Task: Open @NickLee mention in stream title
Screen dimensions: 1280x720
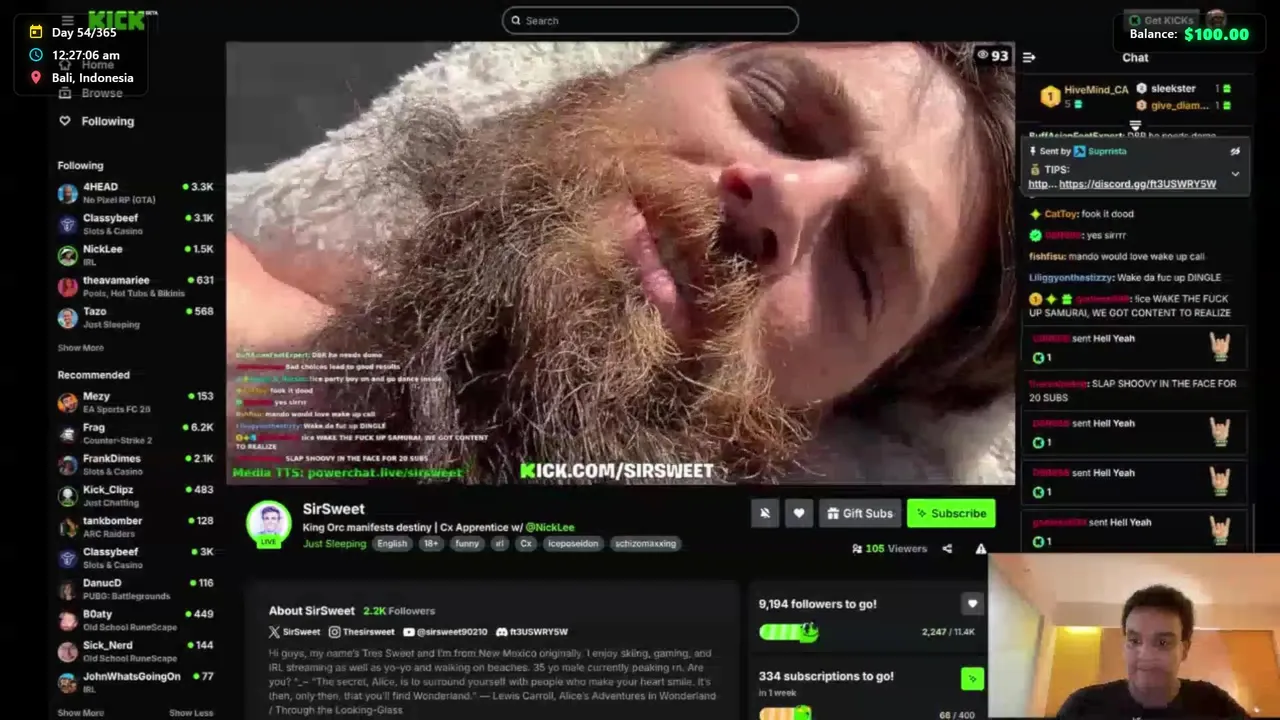Action: pyautogui.click(x=550, y=527)
